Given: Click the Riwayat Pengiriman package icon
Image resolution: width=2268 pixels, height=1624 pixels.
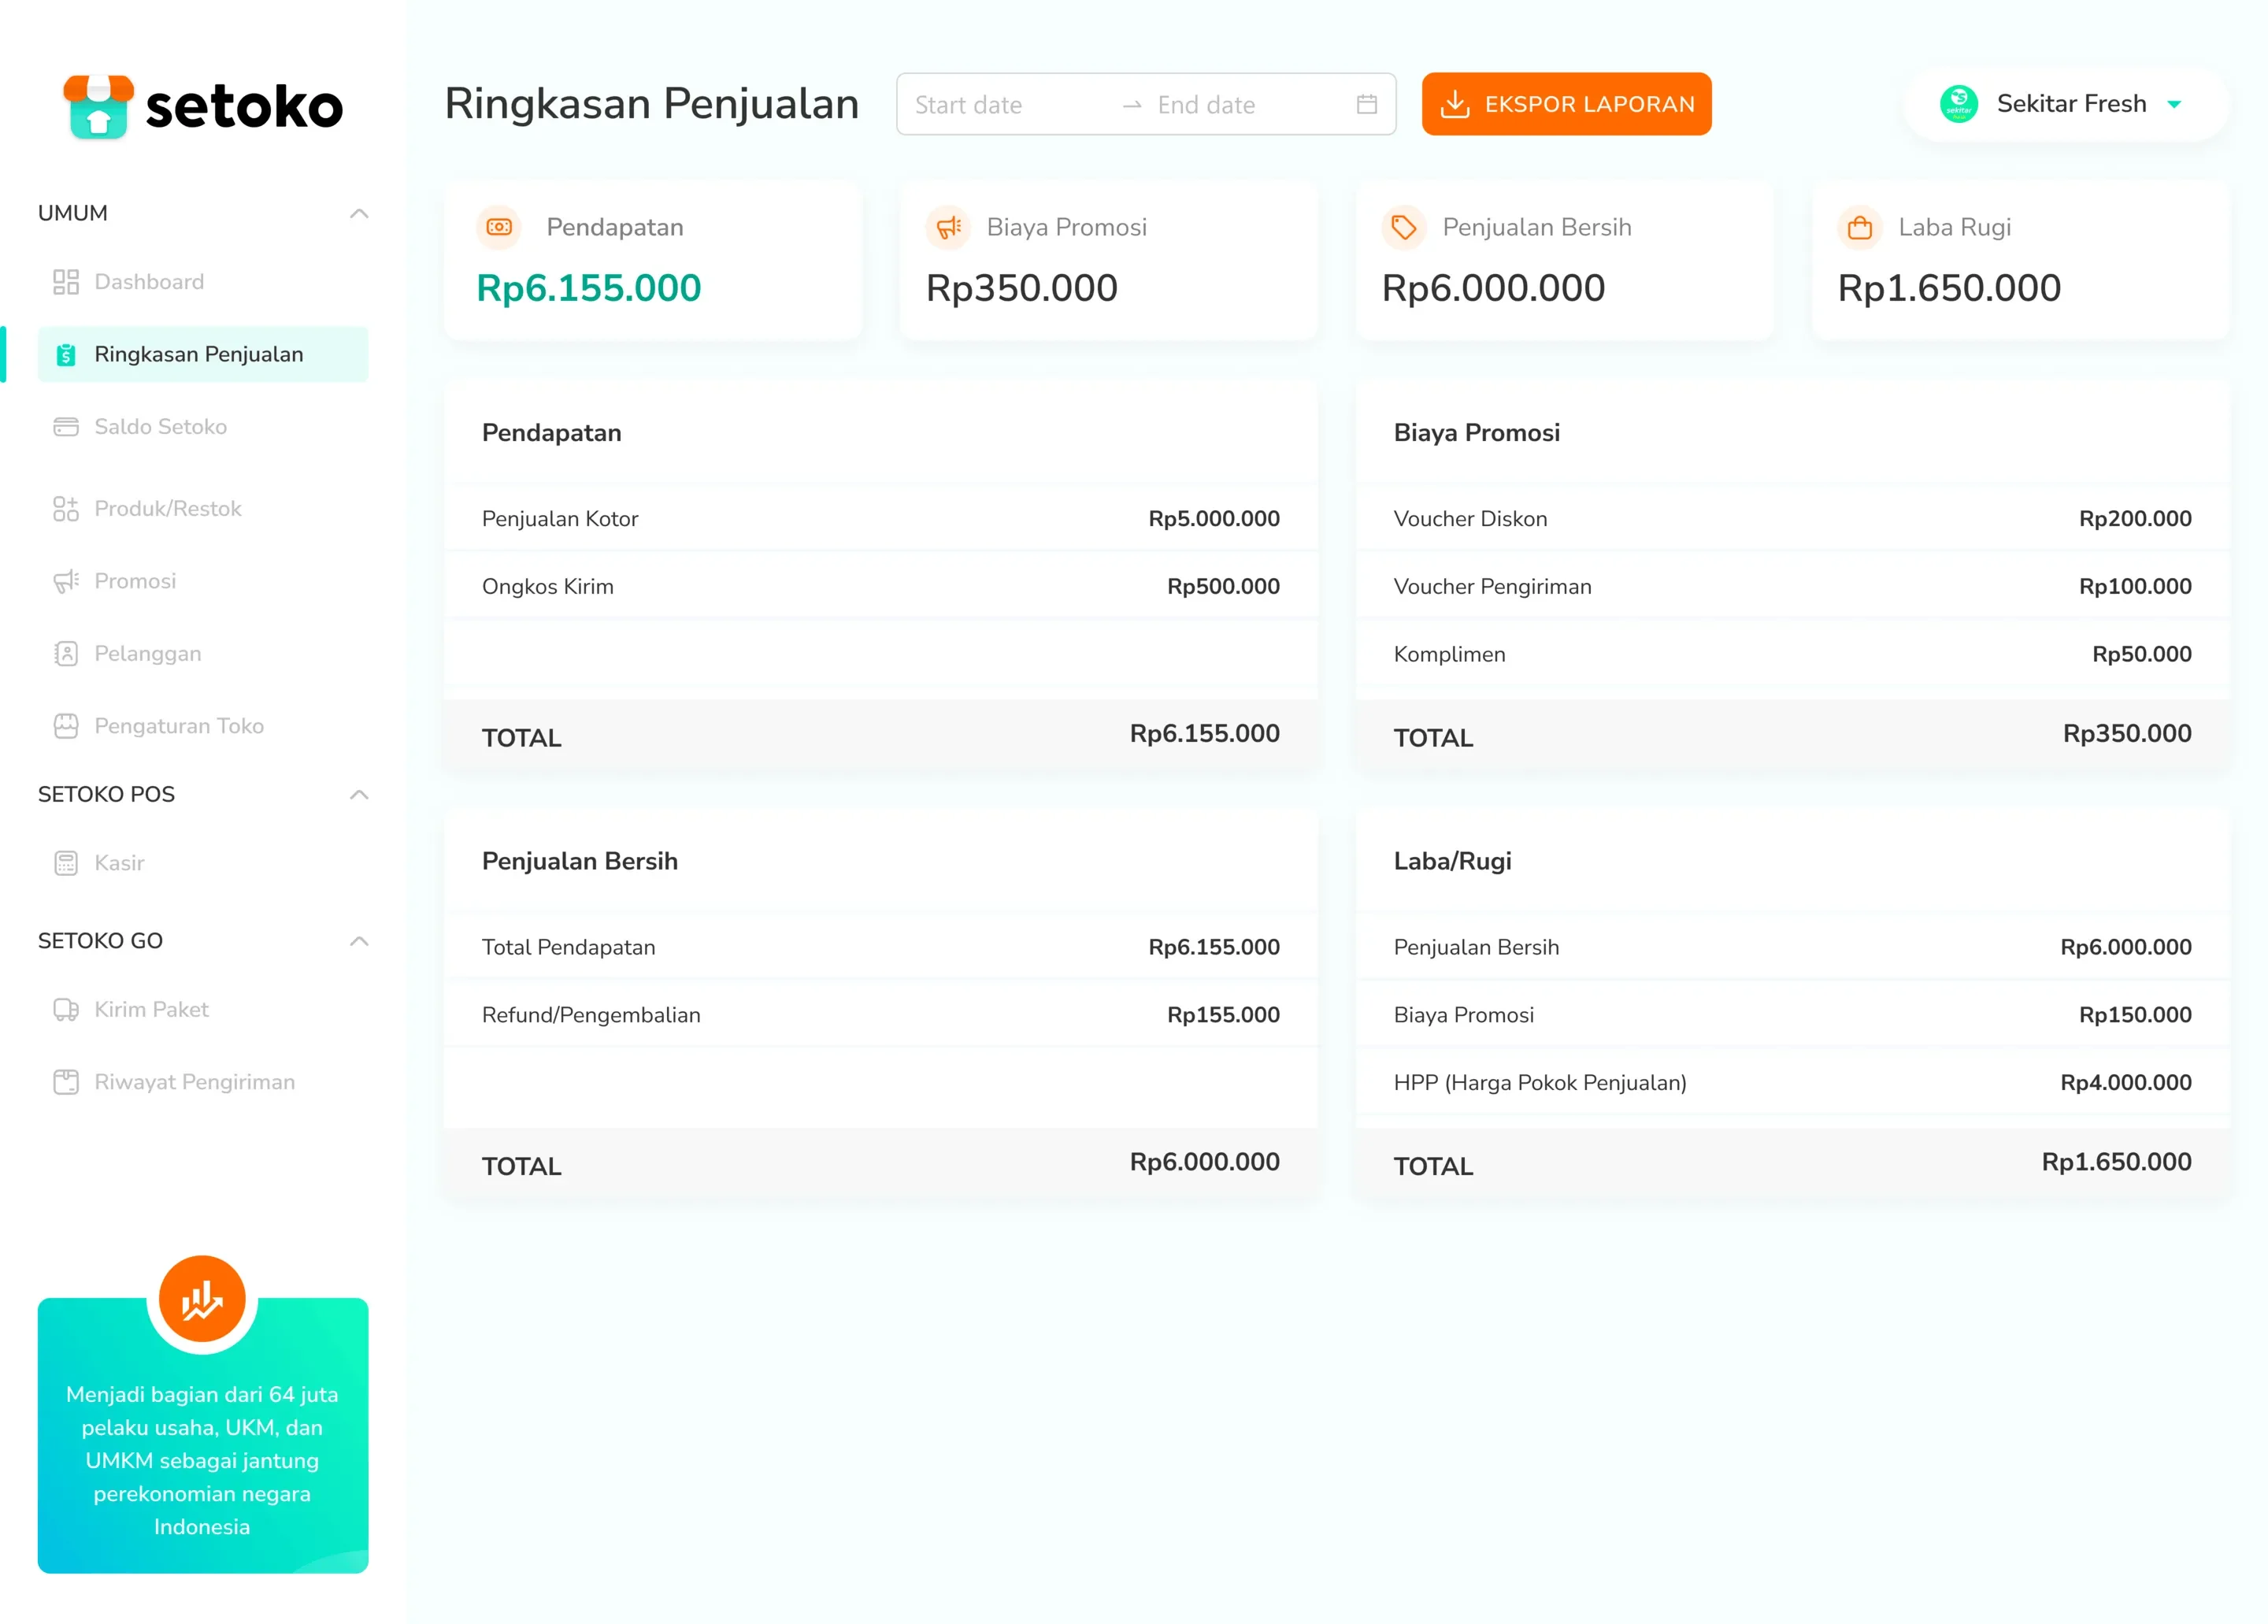Looking at the screenshot, I should tap(66, 1082).
